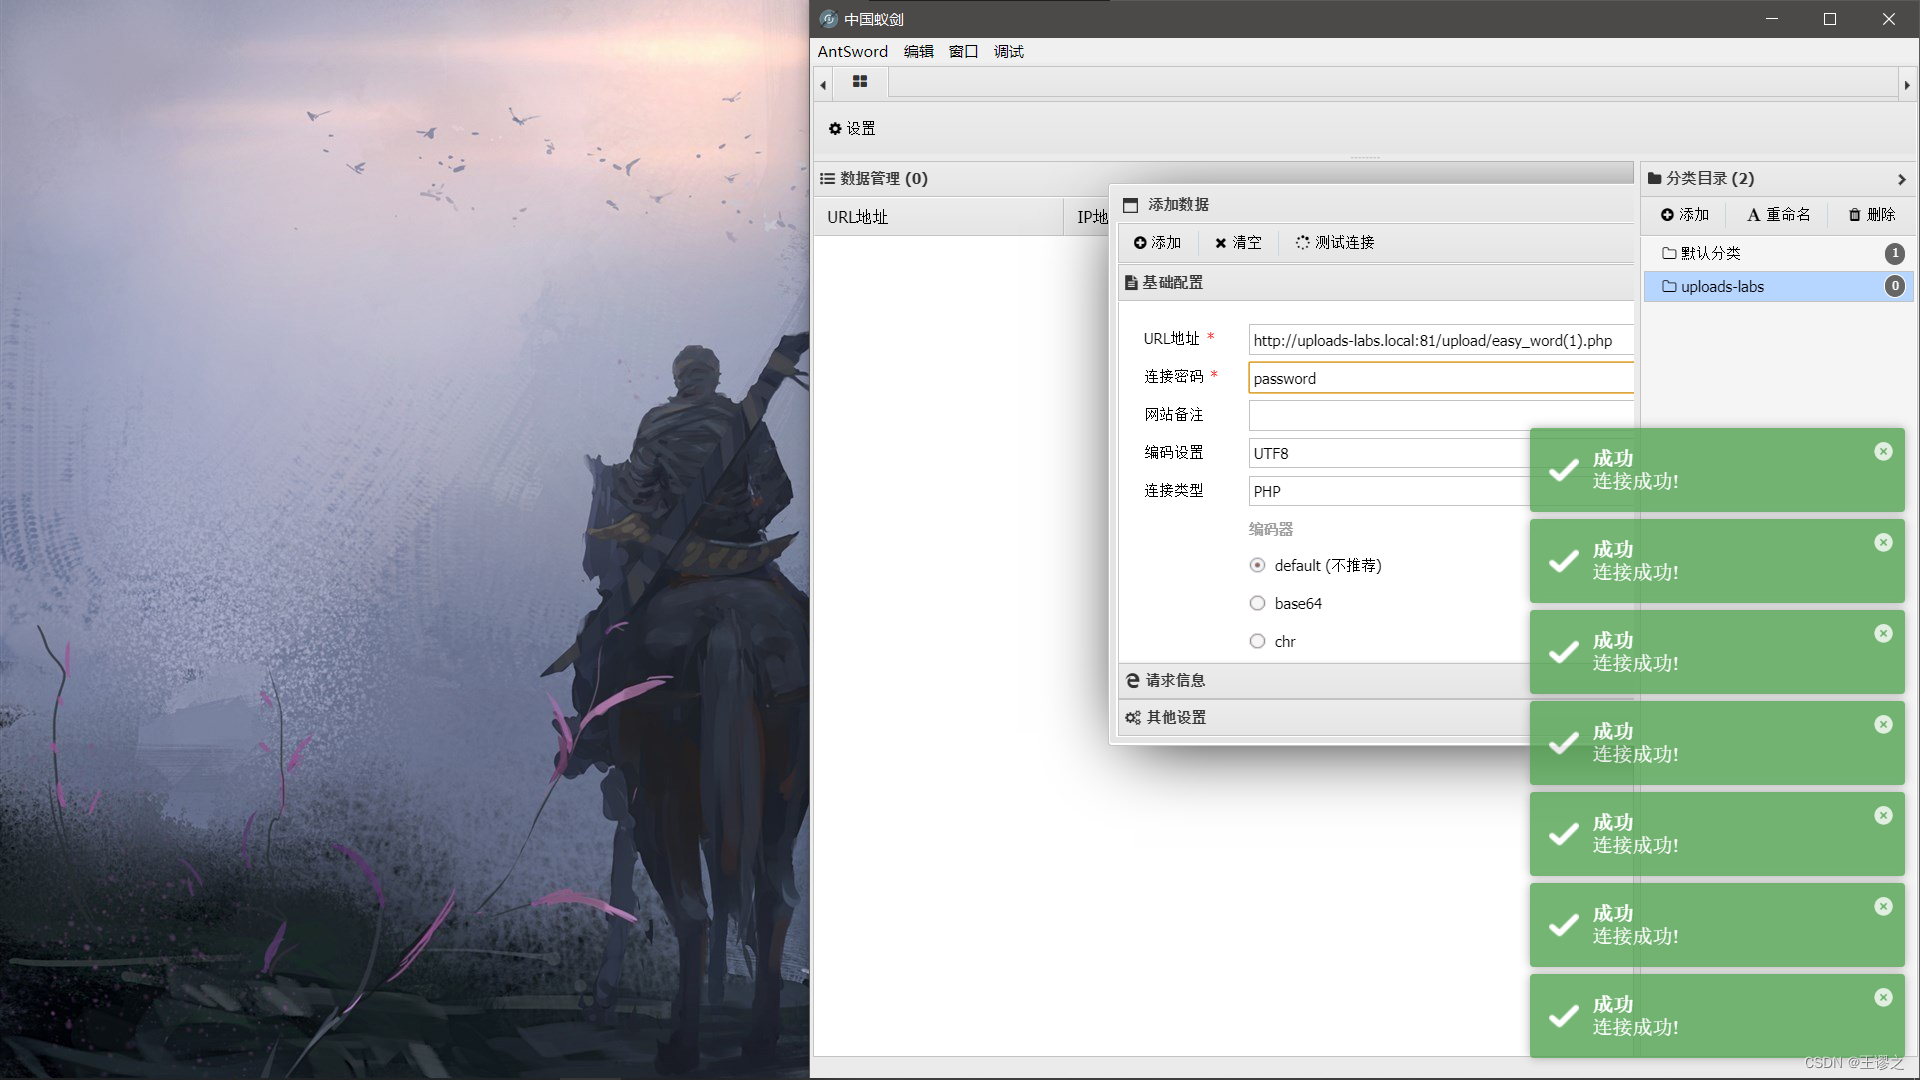Click the 重命名 category button
1920x1080 pixels.
1778,215
